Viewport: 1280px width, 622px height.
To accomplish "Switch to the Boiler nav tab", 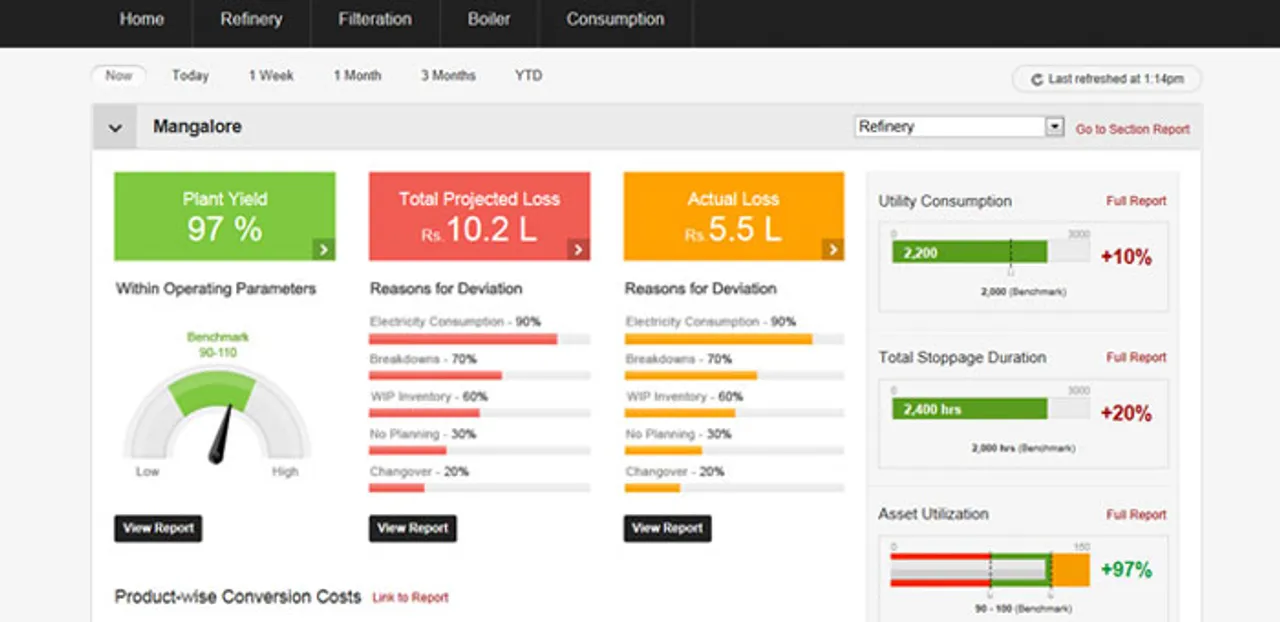I will tap(489, 20).
